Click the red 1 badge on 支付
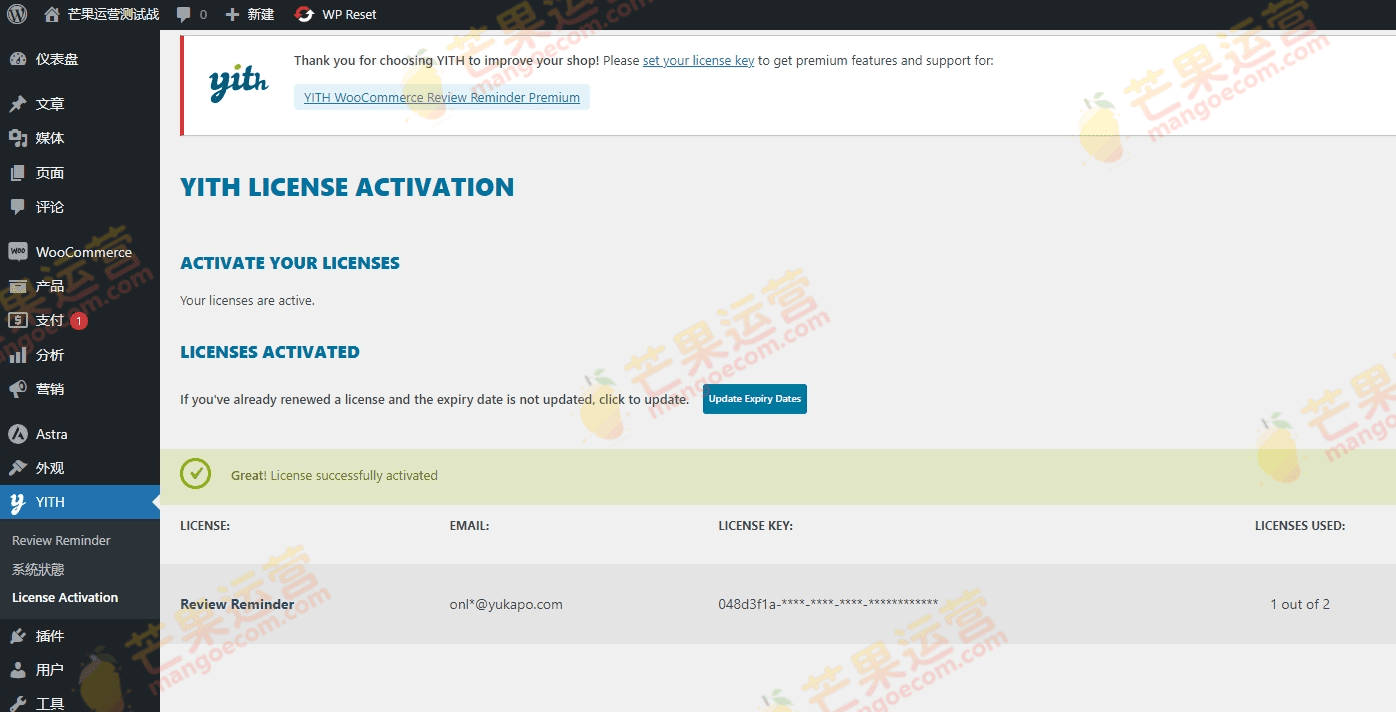Viewport: 1396px width, 712px height. click(x=79, y=321)
